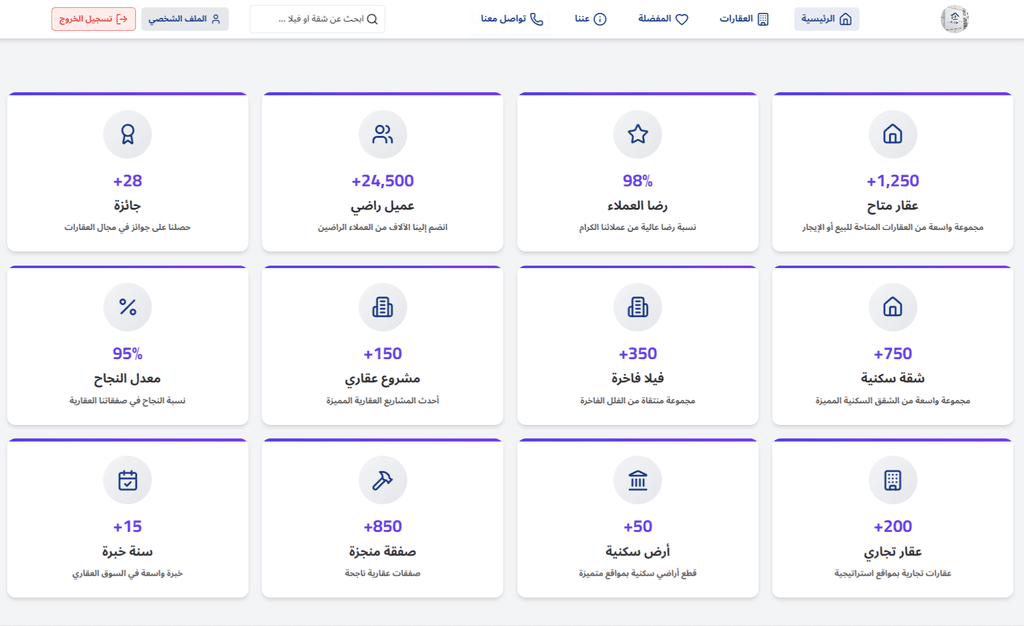Click the phone icon next to تواصل معنا
Image resolution: width=1024 pixels, height=626 pixels.
tap(537, 19)
